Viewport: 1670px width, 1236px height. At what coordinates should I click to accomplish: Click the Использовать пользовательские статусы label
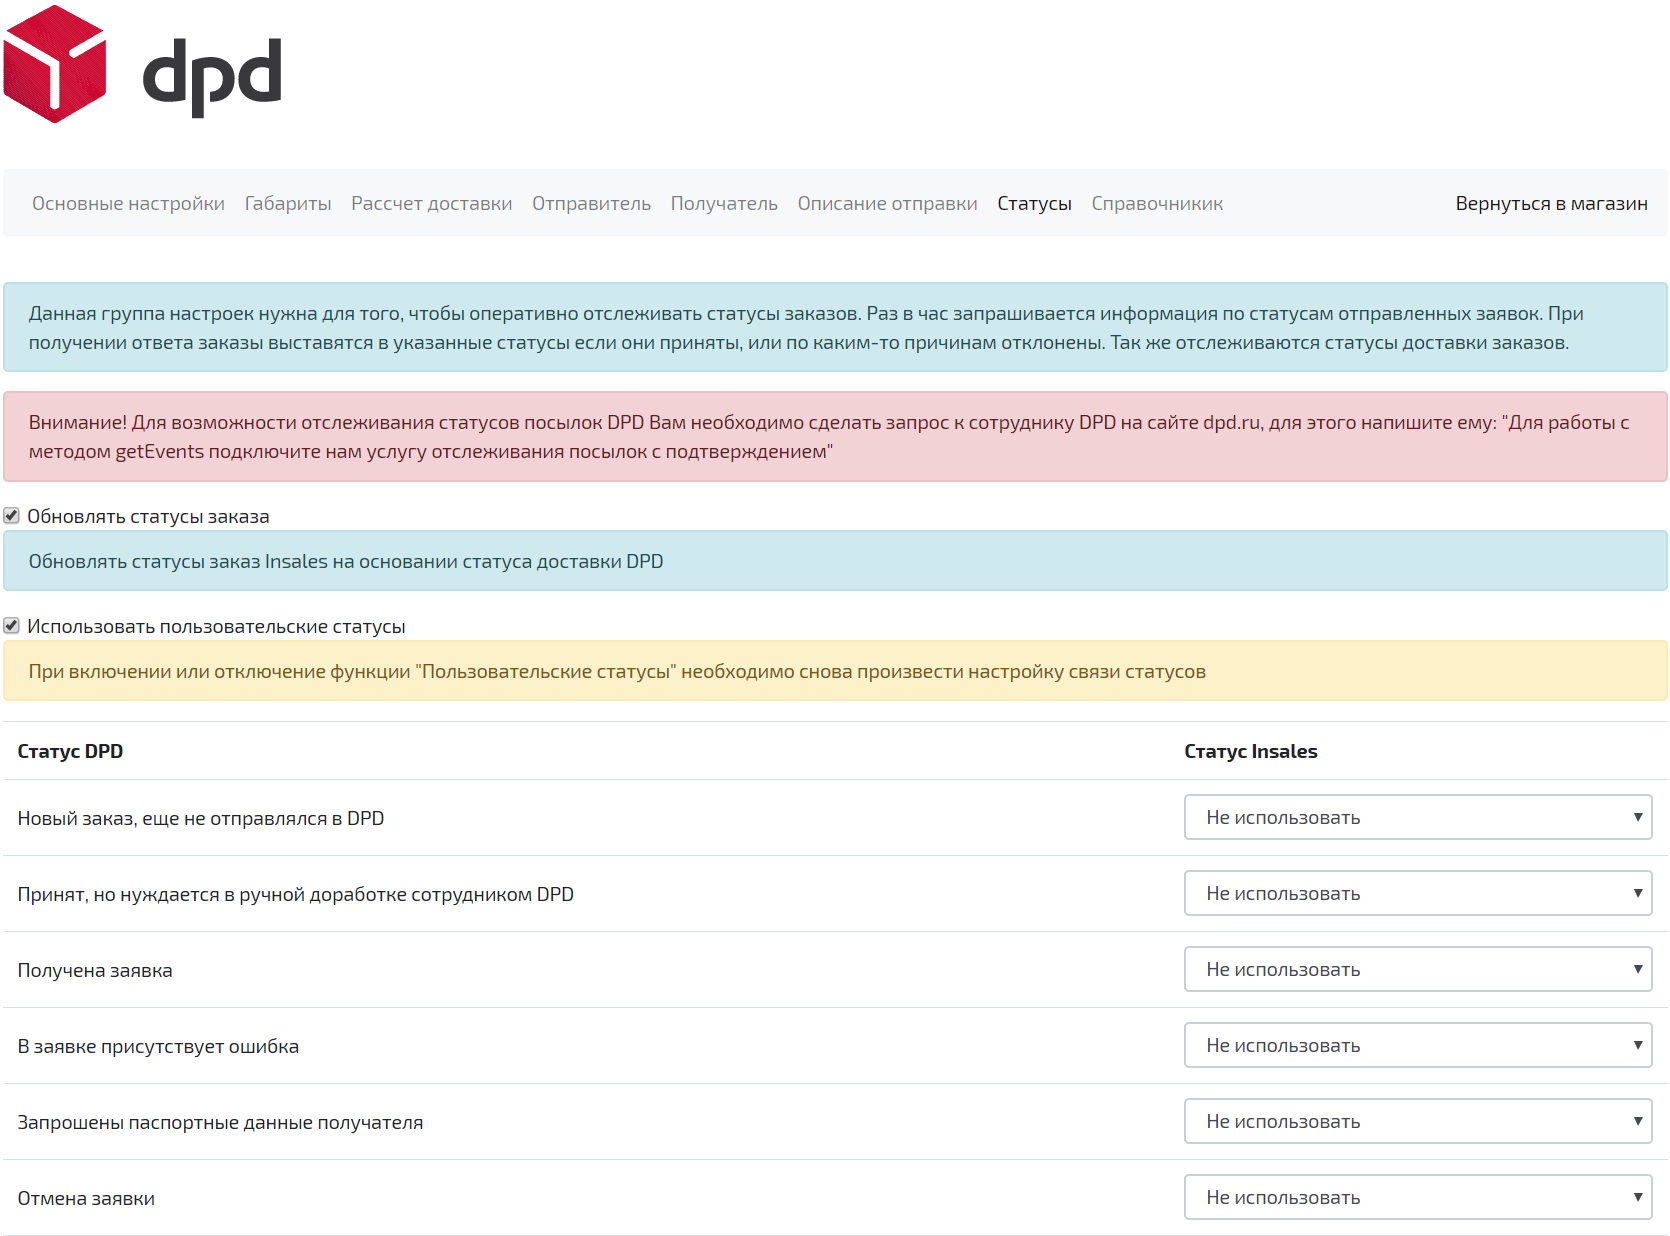(x=216, y=626)
